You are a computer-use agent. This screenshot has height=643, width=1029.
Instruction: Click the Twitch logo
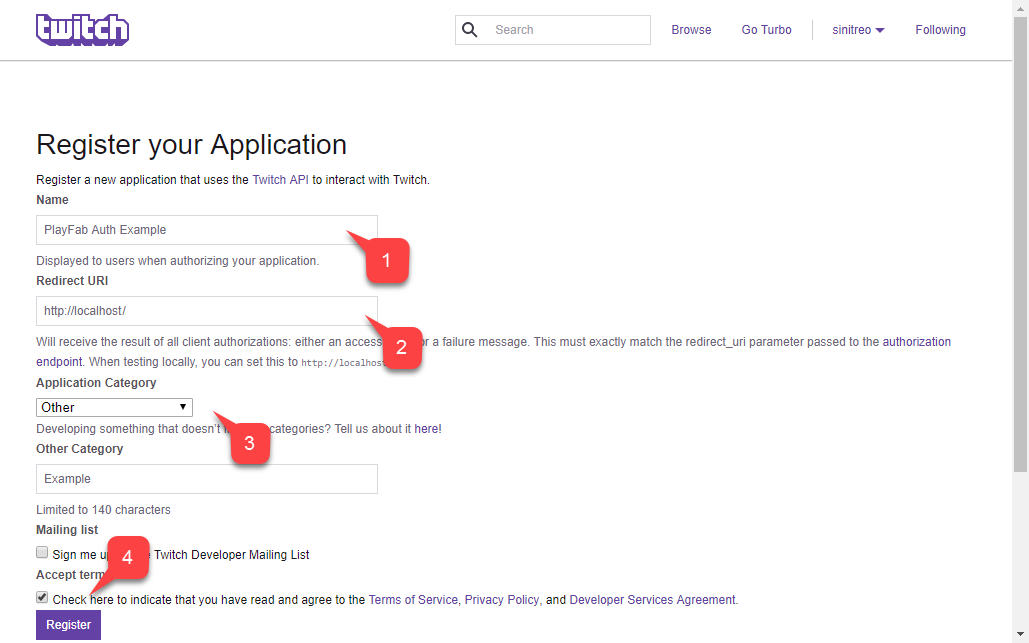click(82, 29)
